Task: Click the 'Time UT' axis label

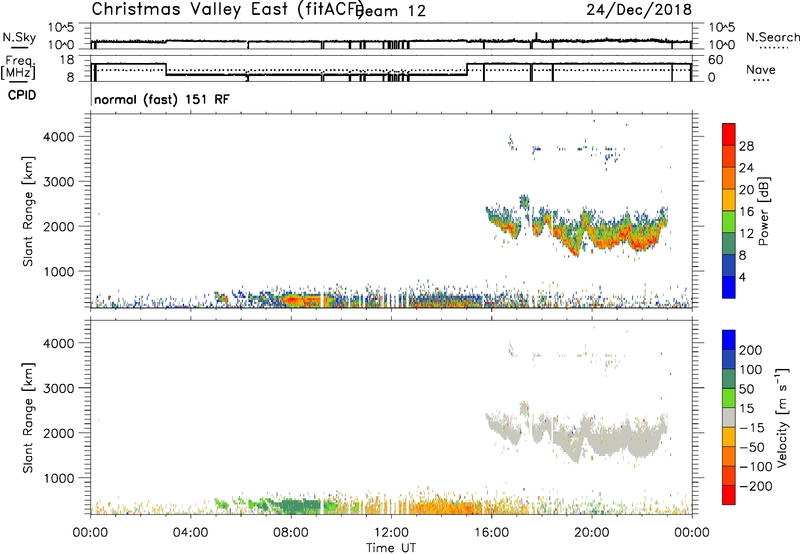Action: pyautogui.click(x=391, y=547)
